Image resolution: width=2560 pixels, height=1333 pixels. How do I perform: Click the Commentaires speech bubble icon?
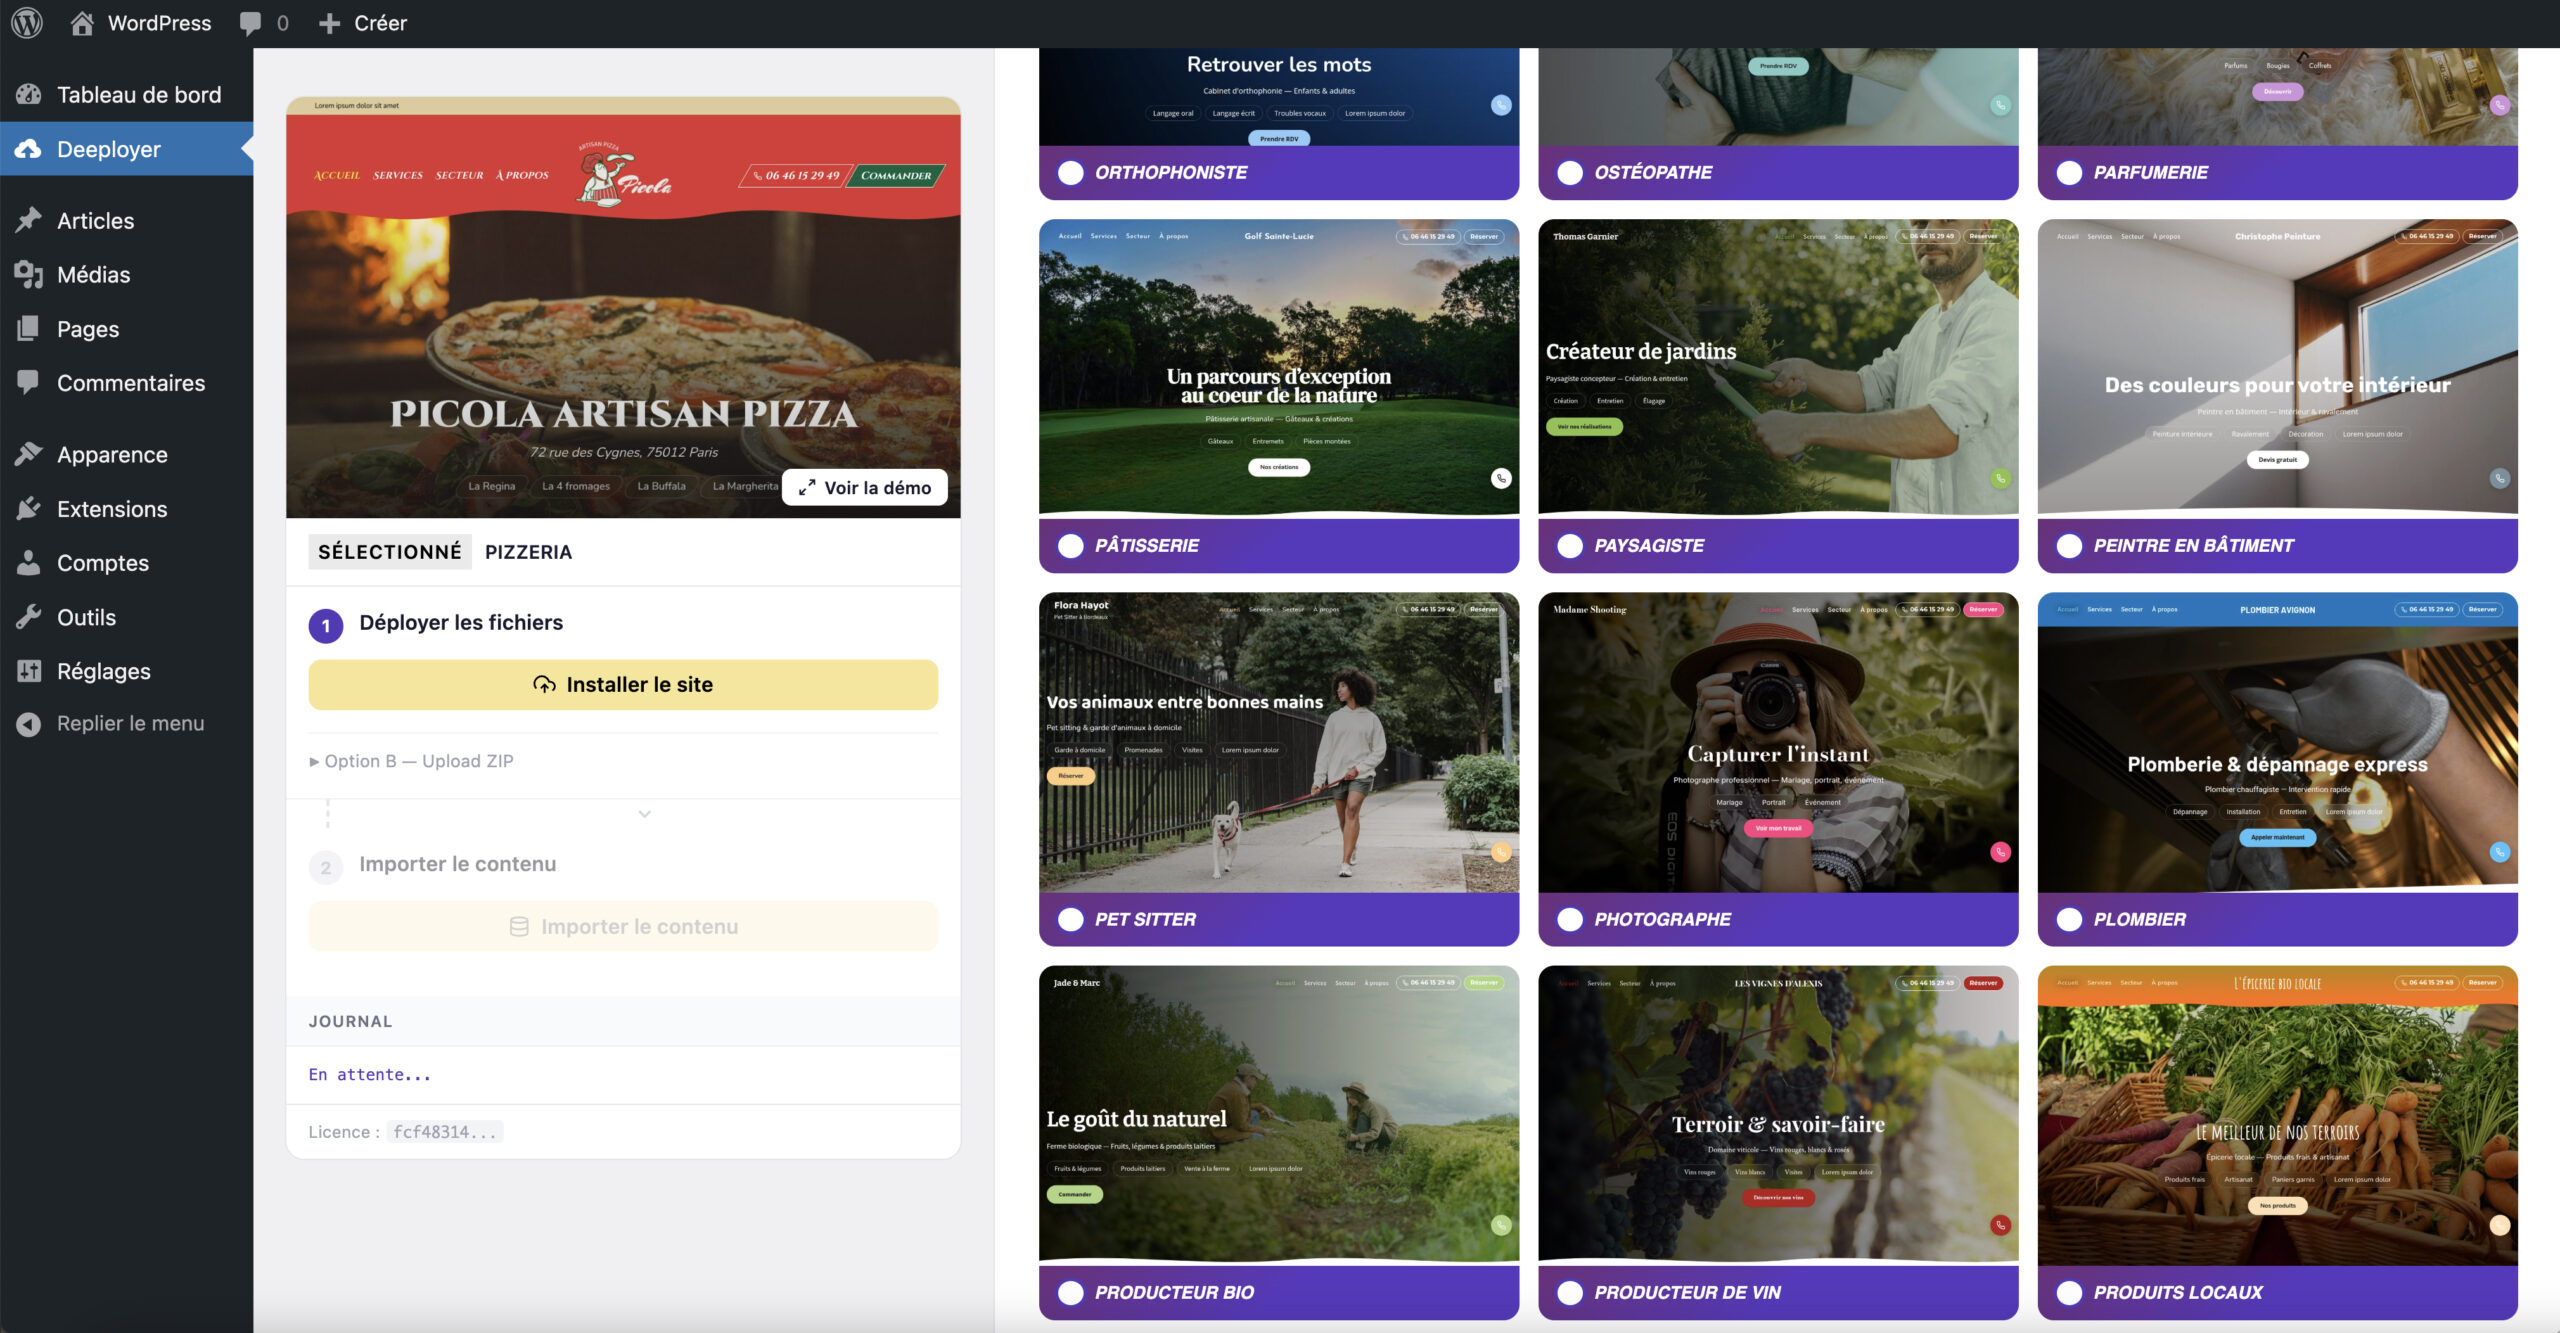pyautogui.click(x=29, y=382)
